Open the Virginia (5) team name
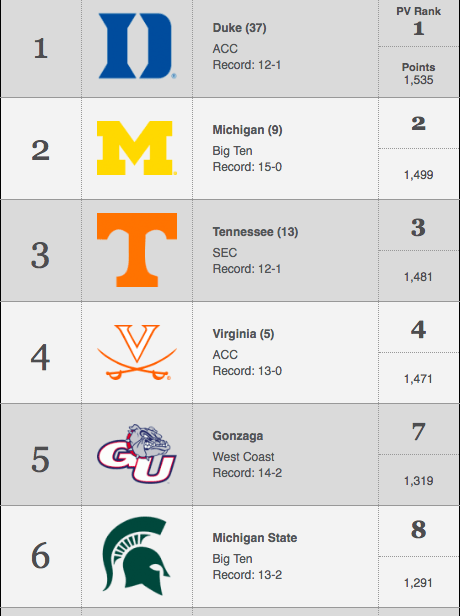The height and width of the screenshot is (616, 463). pos(243,334)
